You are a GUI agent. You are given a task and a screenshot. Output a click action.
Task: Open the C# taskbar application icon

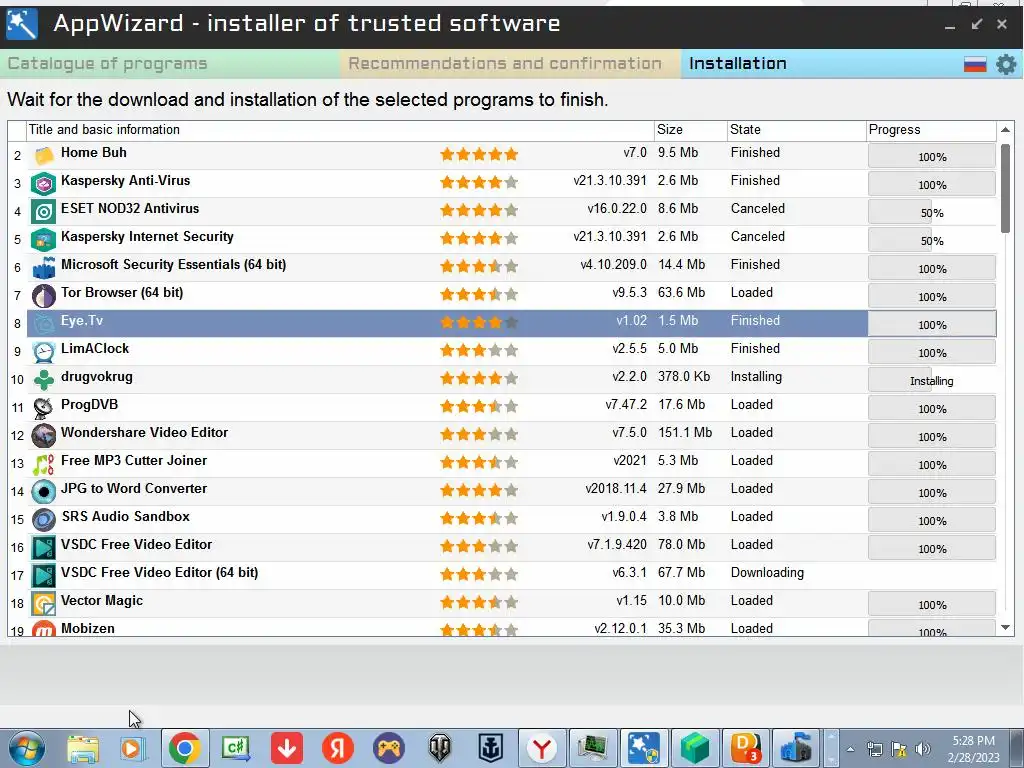236,748
